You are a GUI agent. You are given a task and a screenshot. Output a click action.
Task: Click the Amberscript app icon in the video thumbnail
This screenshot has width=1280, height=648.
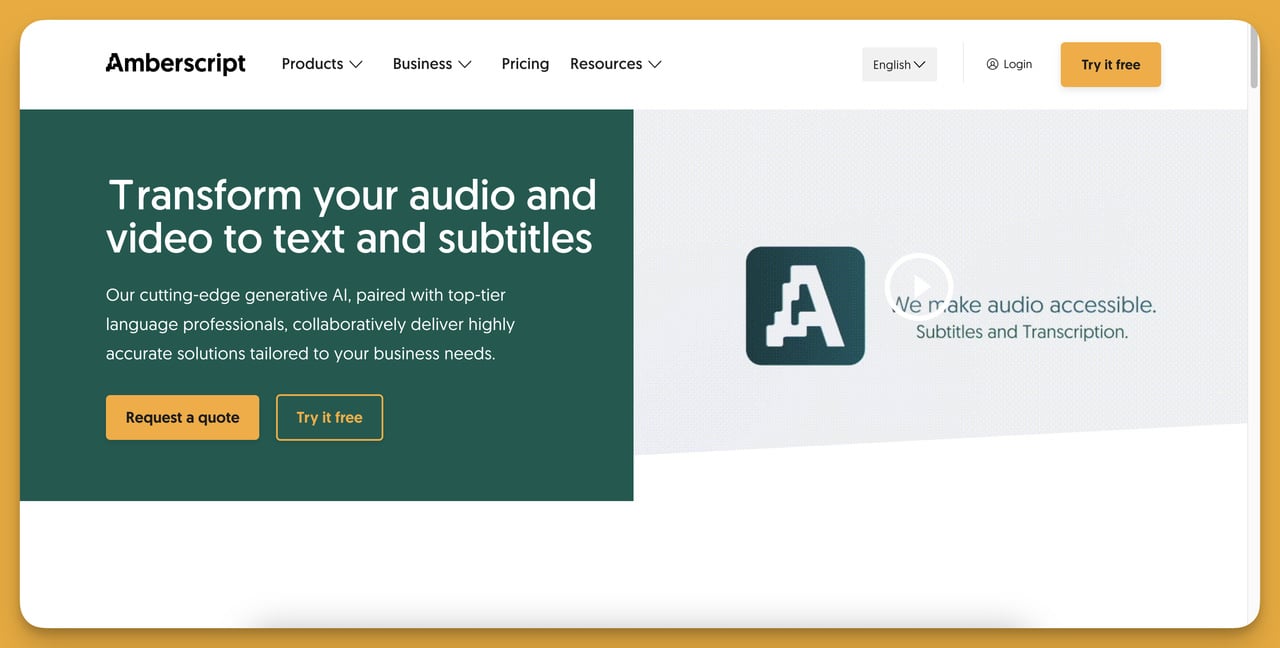[x=804, y=305]
